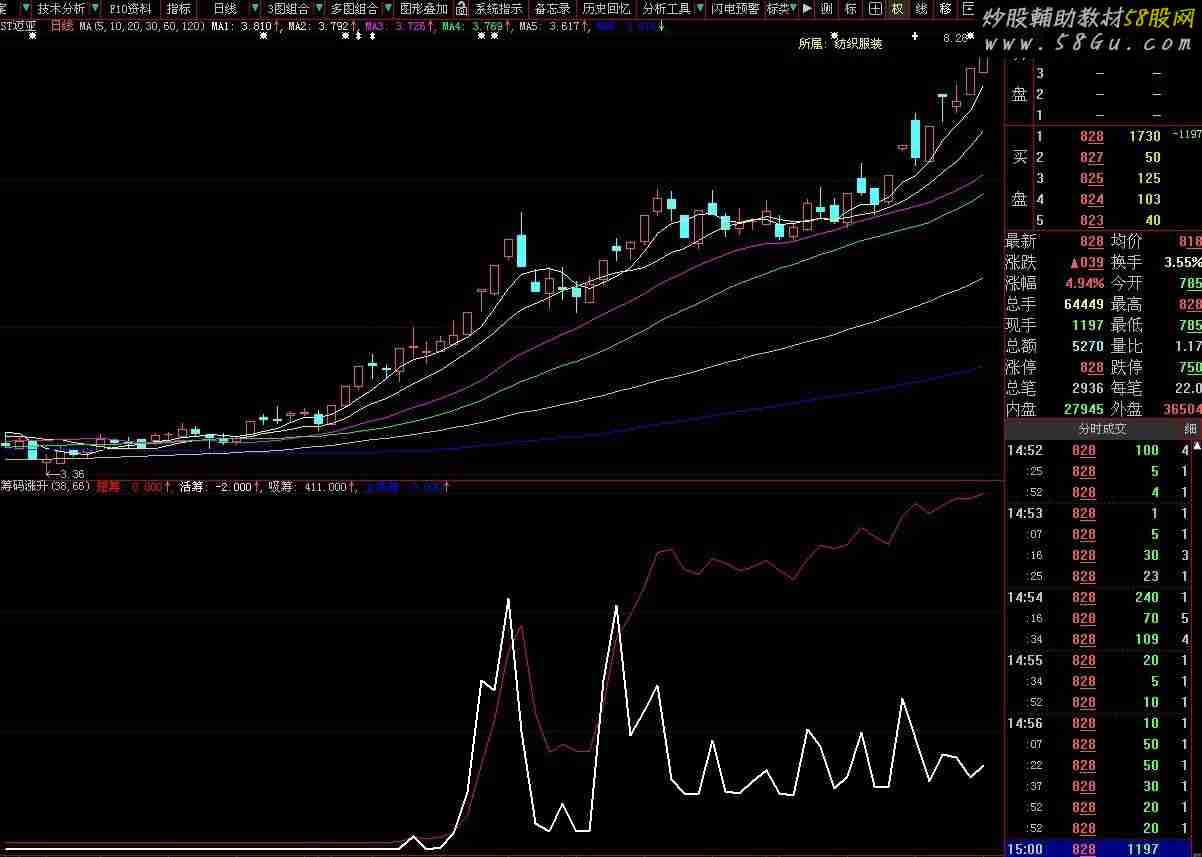Select the 测 measure tool icon

(827, 8)
